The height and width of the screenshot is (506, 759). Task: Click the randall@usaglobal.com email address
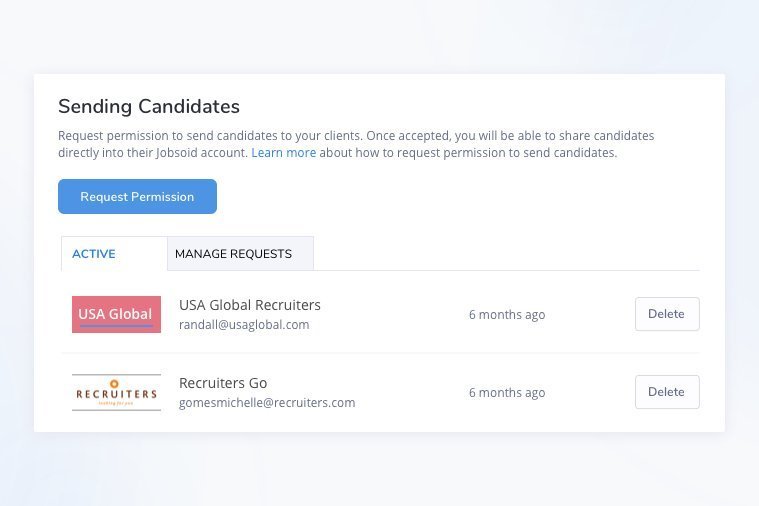243,325
